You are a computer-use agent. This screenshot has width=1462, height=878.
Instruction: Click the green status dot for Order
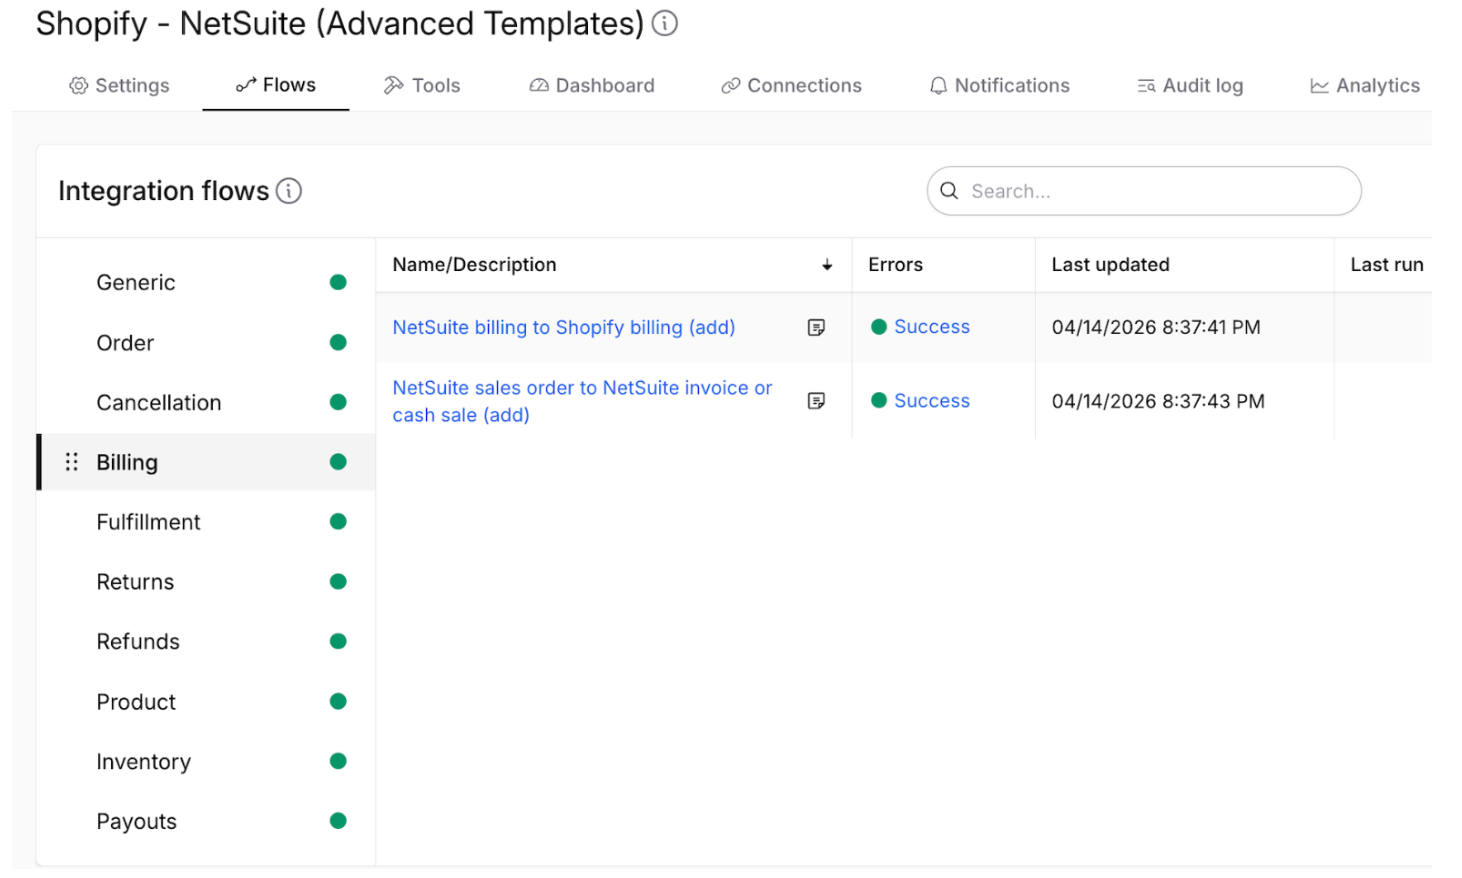click(338, 342)
